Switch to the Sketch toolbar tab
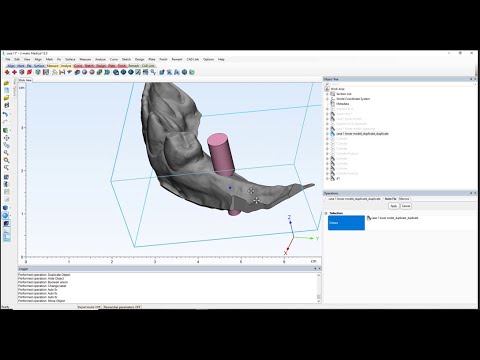The height and width of the screenshot is (360, 480). pyautogui.click(x=89, y=66)
